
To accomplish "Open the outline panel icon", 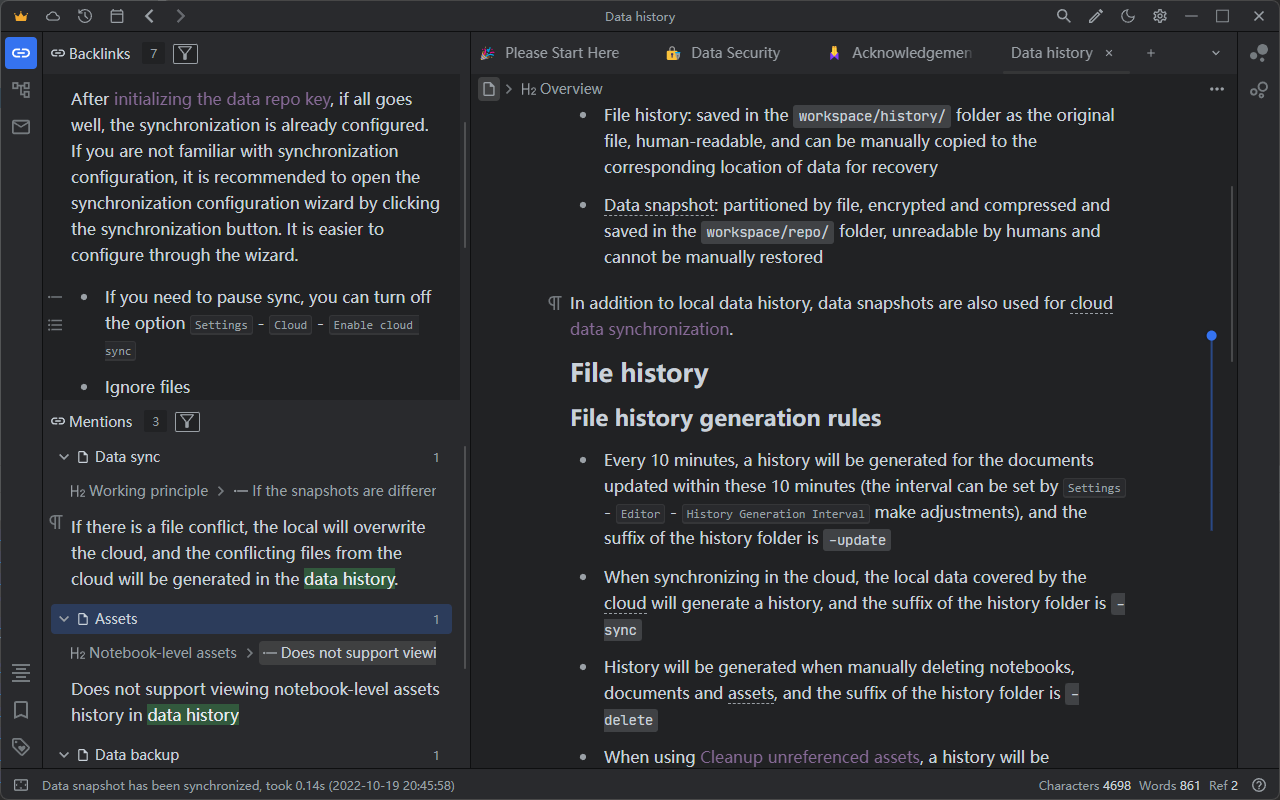I will (21, 673).
